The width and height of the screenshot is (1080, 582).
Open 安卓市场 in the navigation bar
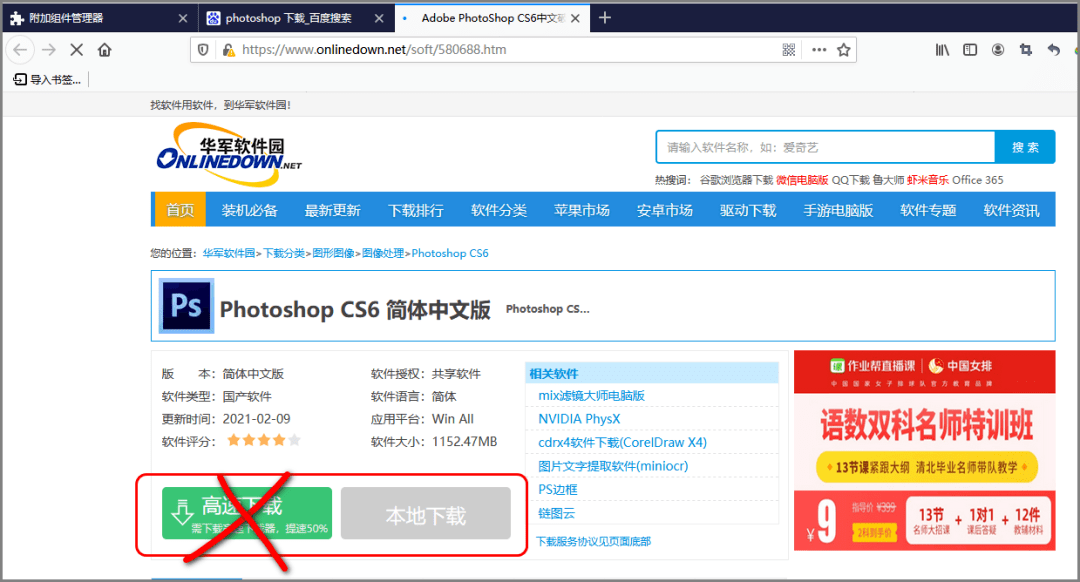665,210
